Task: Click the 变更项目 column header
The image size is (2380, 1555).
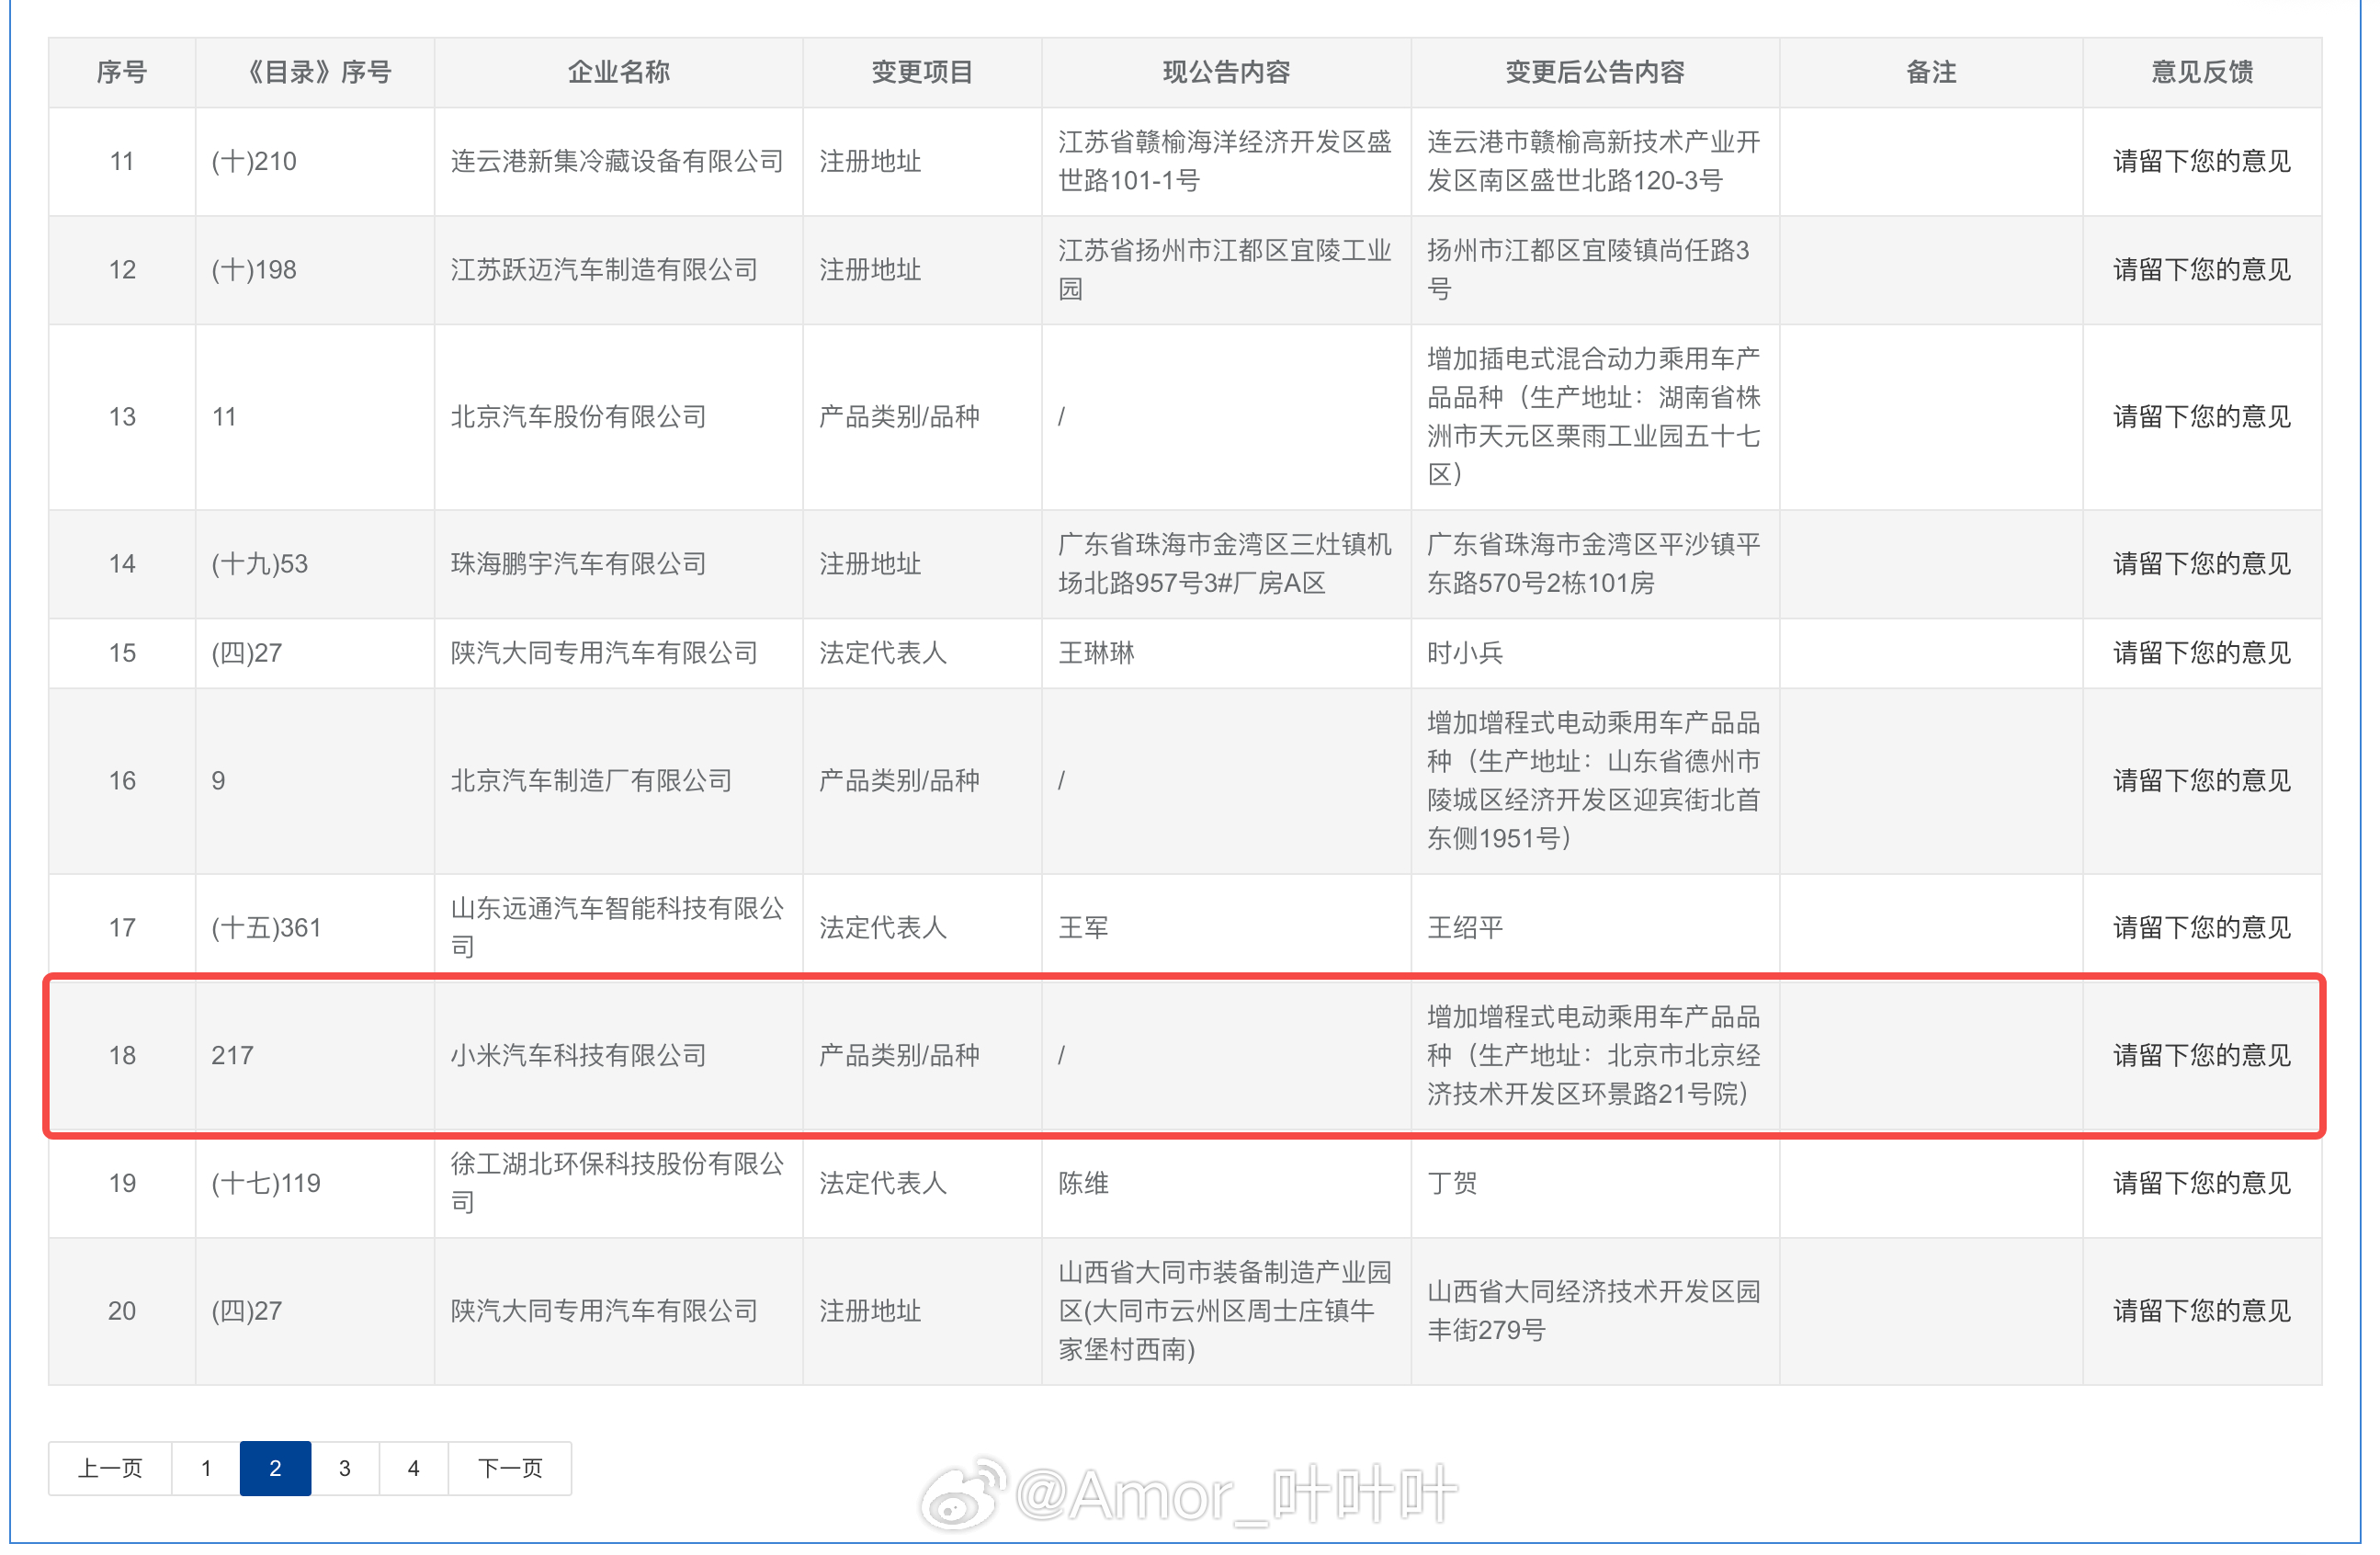Action: (922, 72)
